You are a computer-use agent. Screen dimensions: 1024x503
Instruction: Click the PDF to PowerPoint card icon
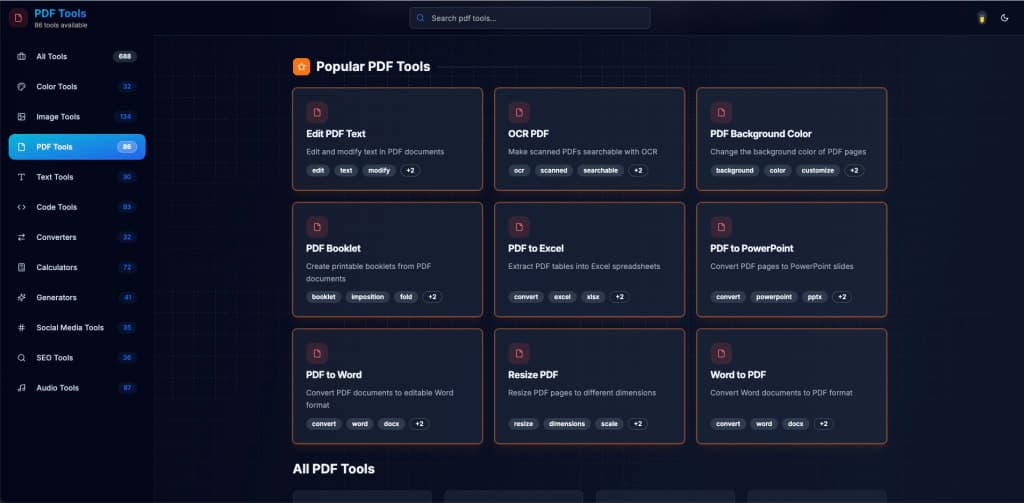[x=721, y=227]
